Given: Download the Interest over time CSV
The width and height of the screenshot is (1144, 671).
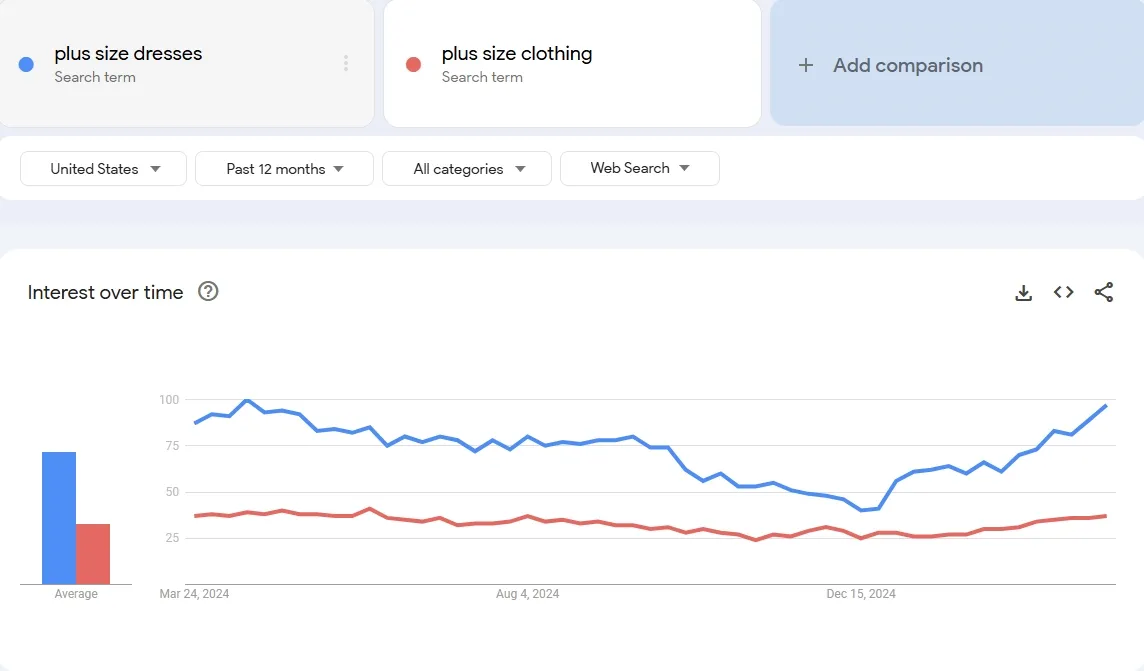Looking at the screenshot, I should [x=1024, y=292].
